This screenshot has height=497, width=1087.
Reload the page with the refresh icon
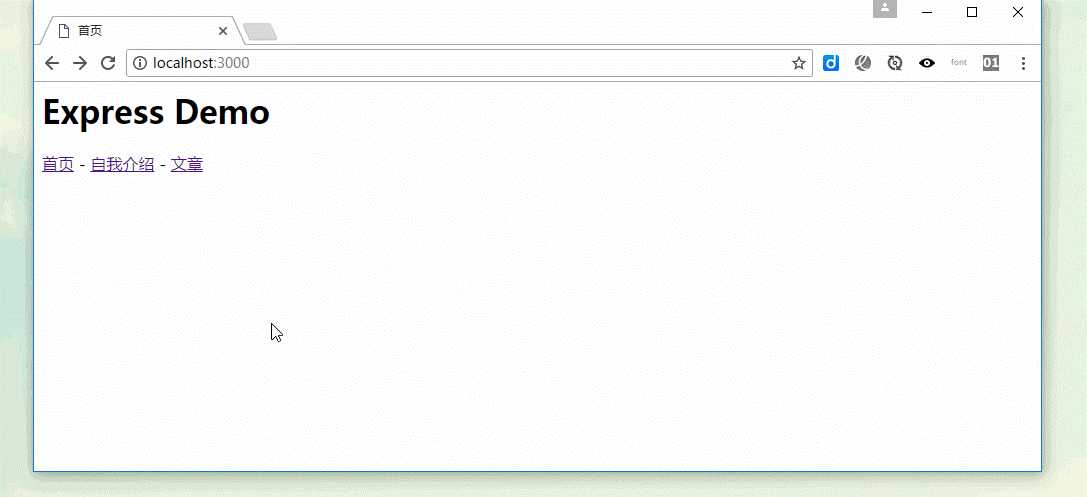point(107,63)
